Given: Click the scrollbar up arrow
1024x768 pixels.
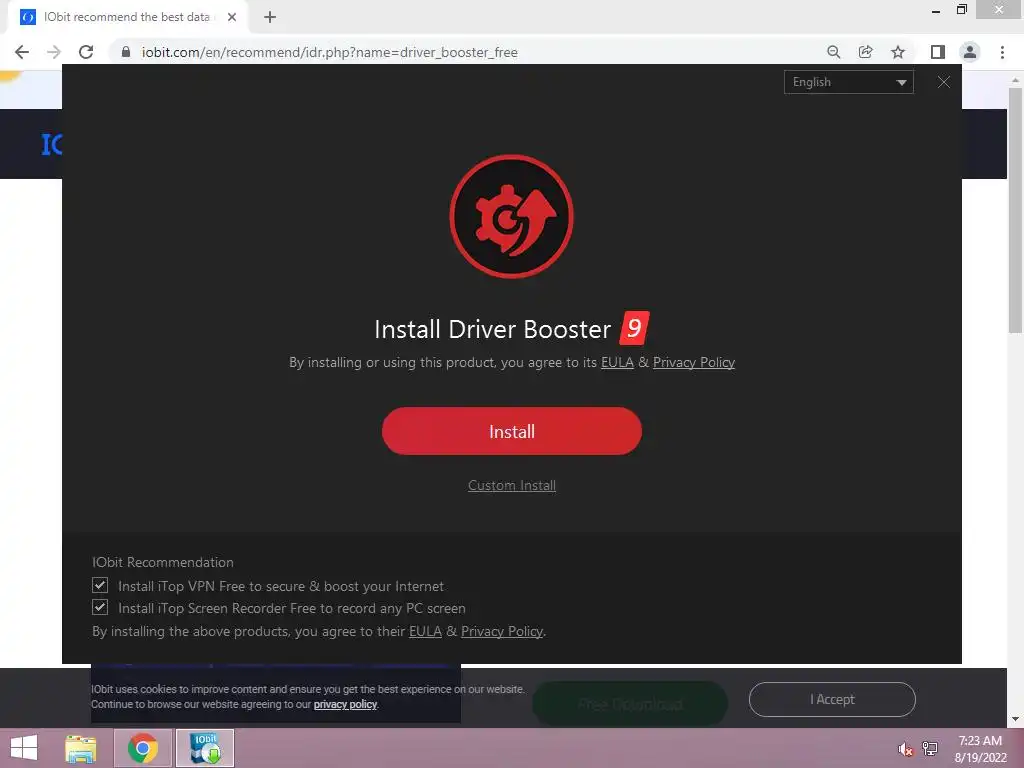Looking at the screenshot, I should tap(1015, 80).
